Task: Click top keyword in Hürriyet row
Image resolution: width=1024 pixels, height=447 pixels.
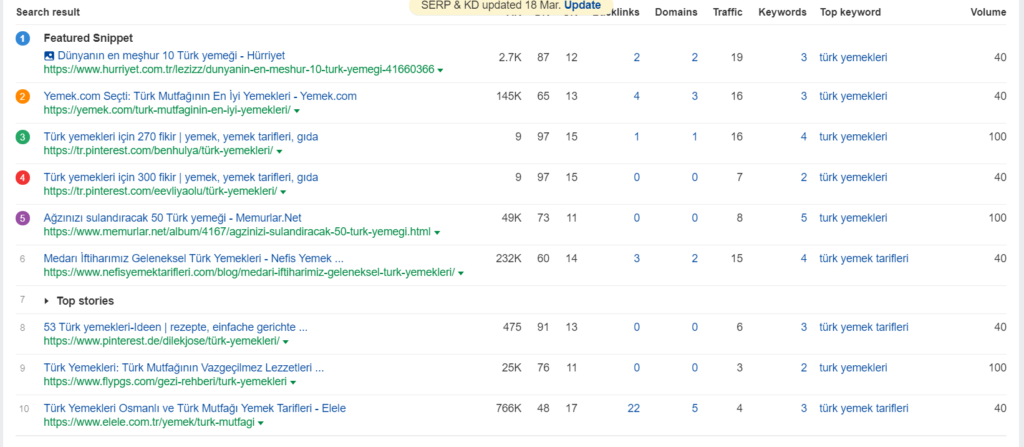Action: point(854,58)
